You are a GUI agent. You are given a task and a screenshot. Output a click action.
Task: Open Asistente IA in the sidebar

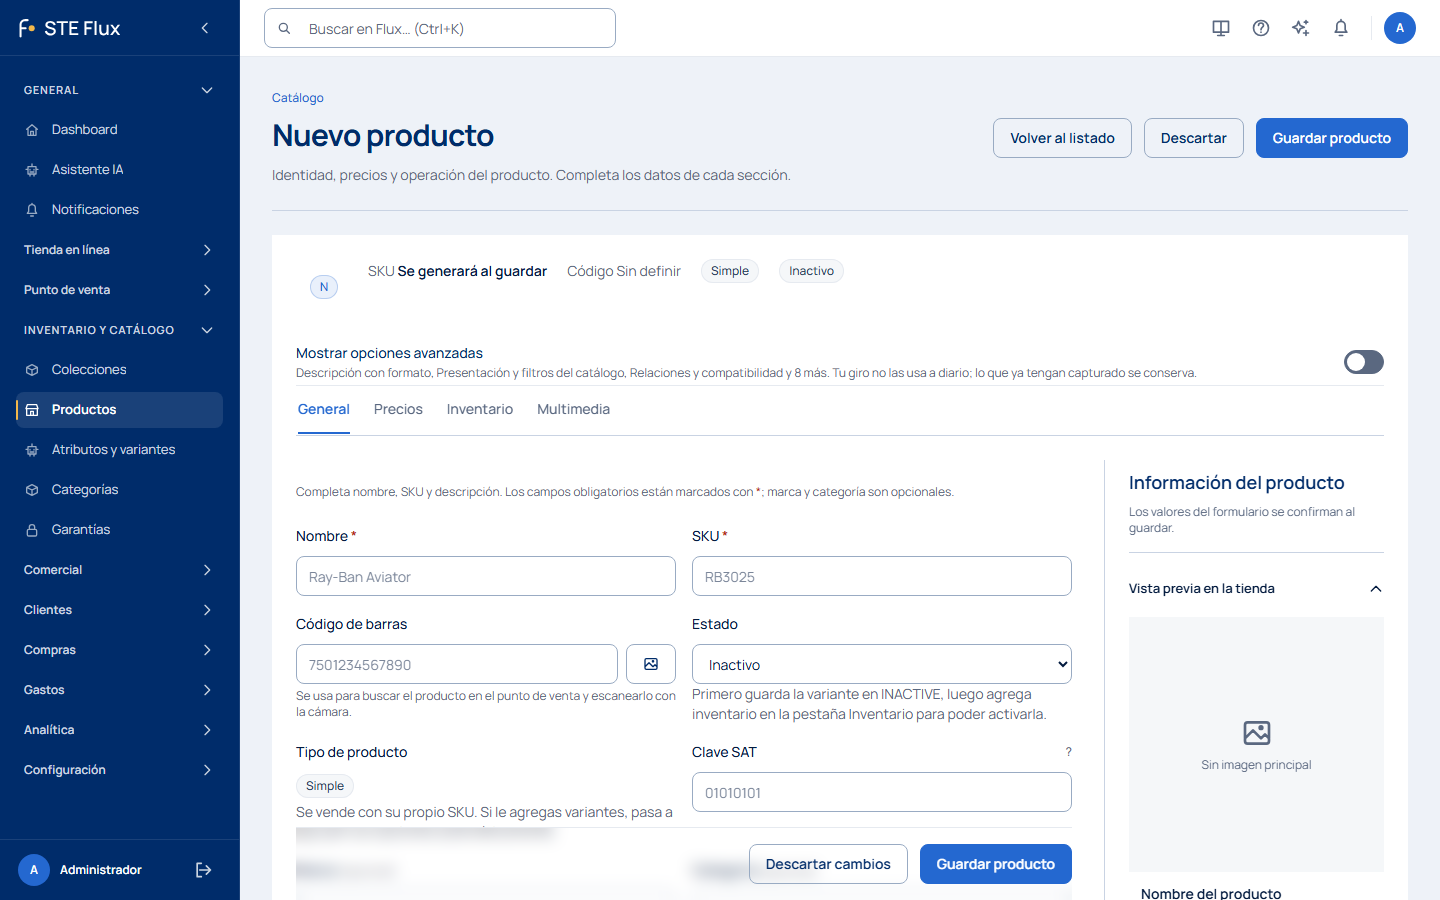click(x=120, y=170)
